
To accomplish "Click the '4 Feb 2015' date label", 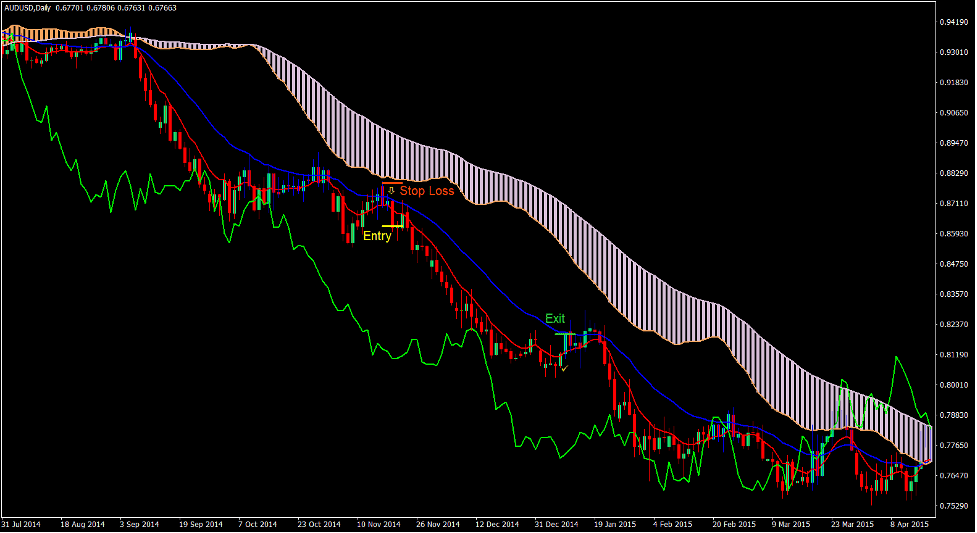I will click(672, 524).
